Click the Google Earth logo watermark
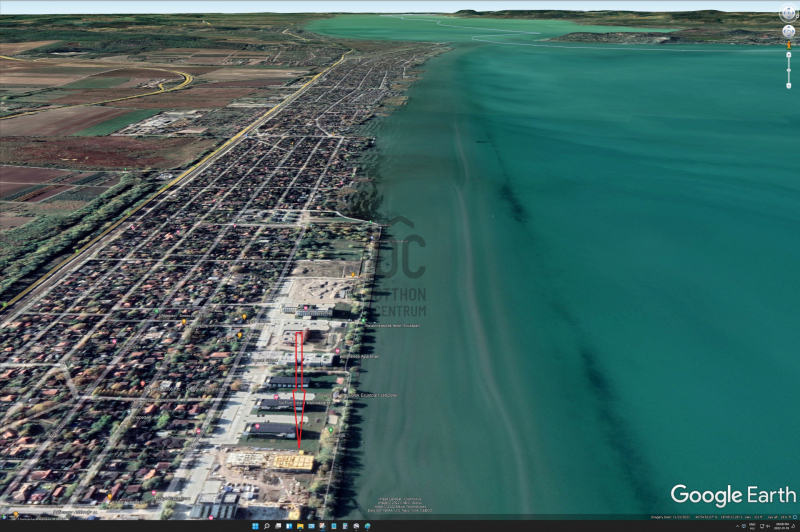The image size is (800, 532). click(734, 494)
